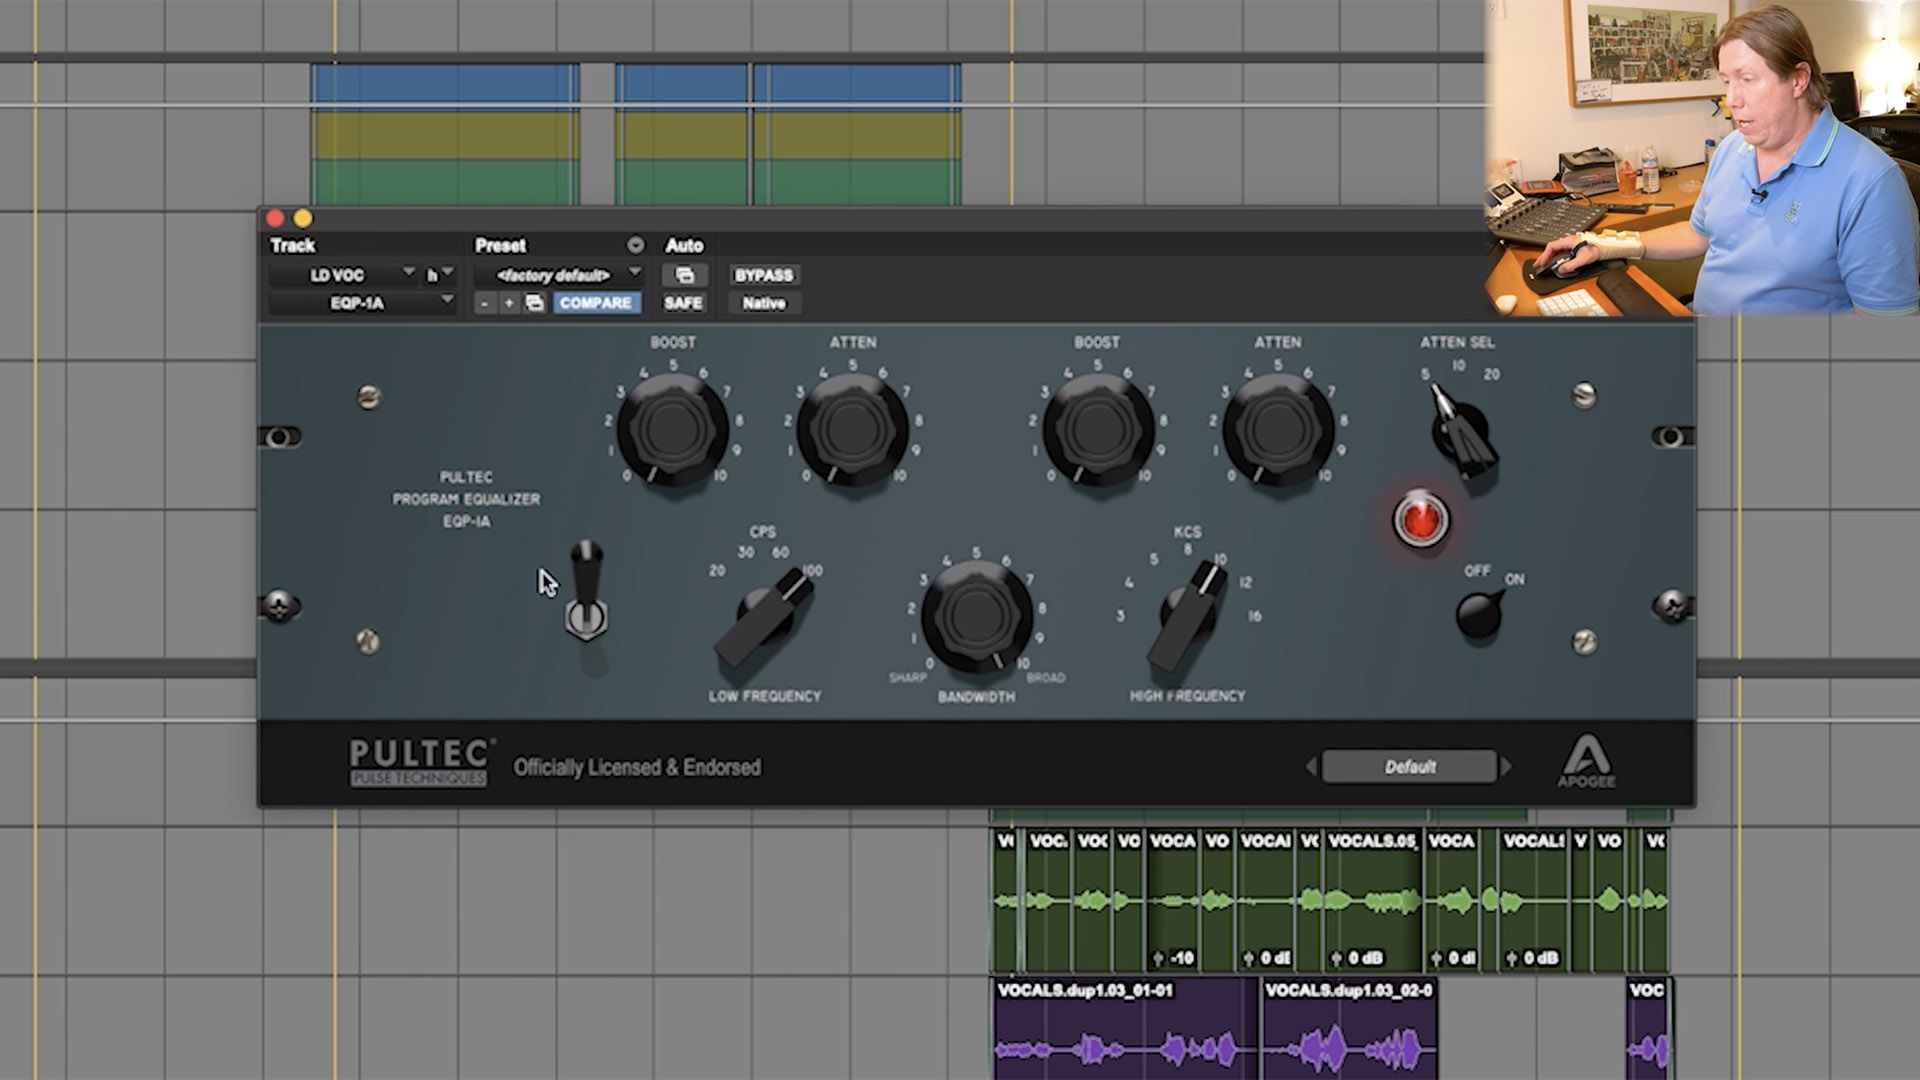1920x1080 pixels.
Task: Open the LD VOC track selector dropdown
Action: pos(343,275)
